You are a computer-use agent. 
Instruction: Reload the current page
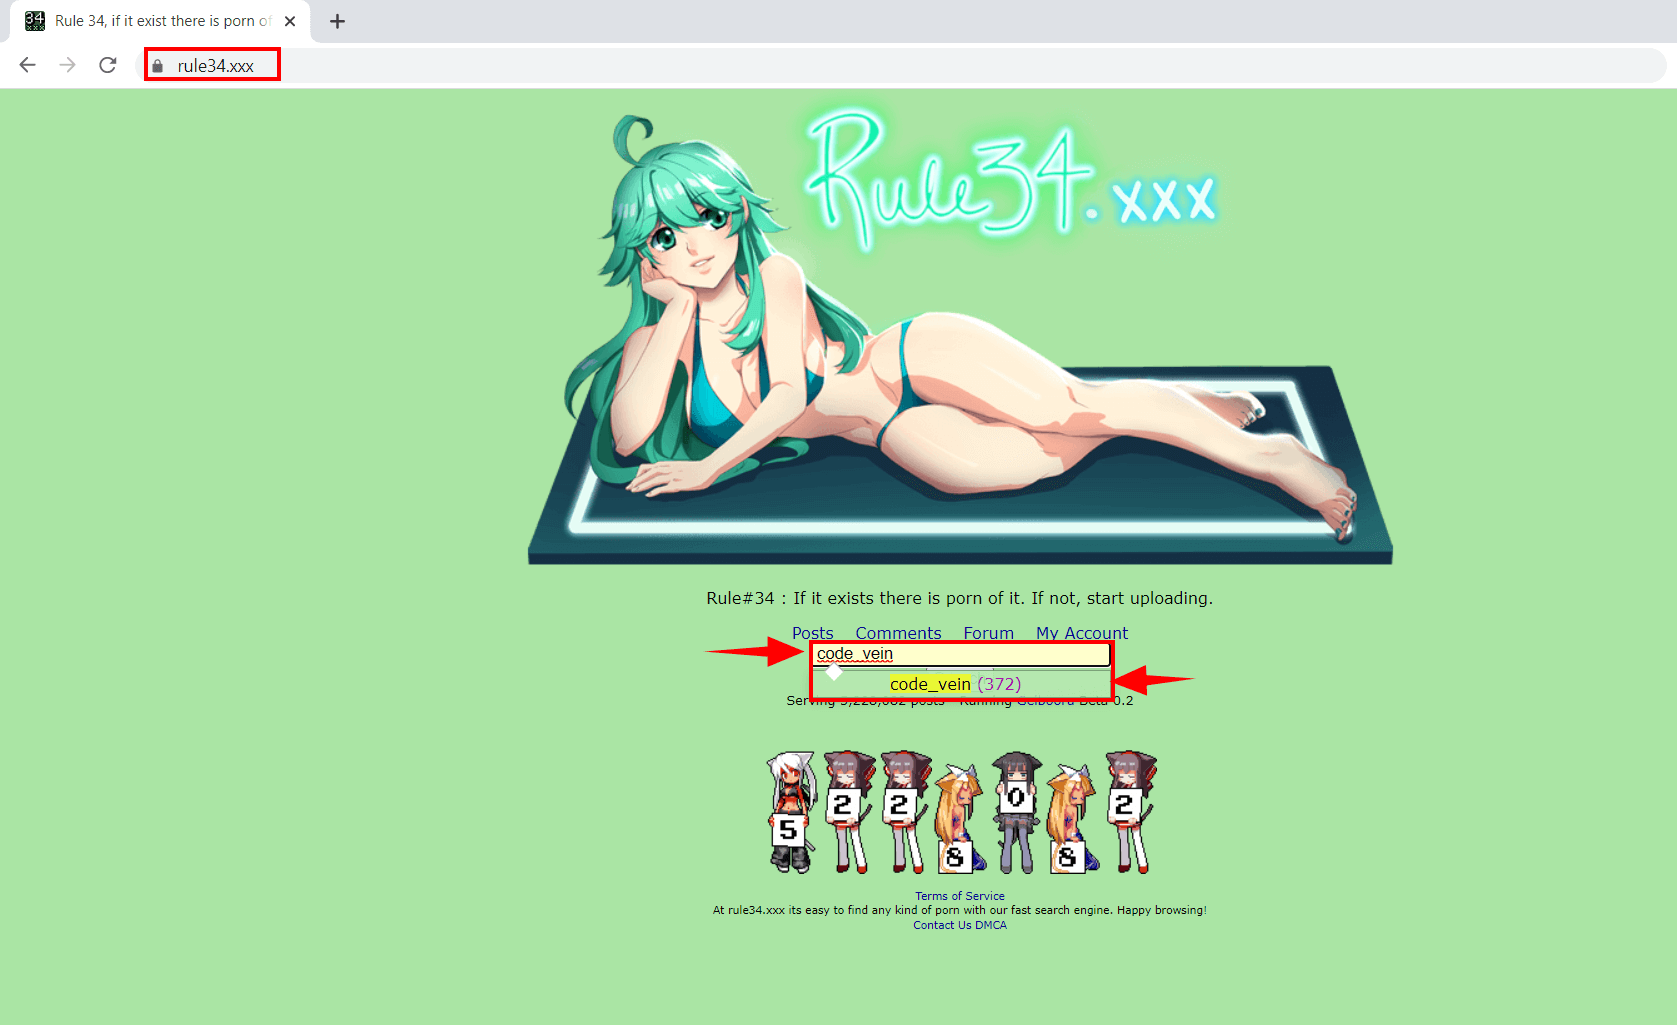click(108, 65)
